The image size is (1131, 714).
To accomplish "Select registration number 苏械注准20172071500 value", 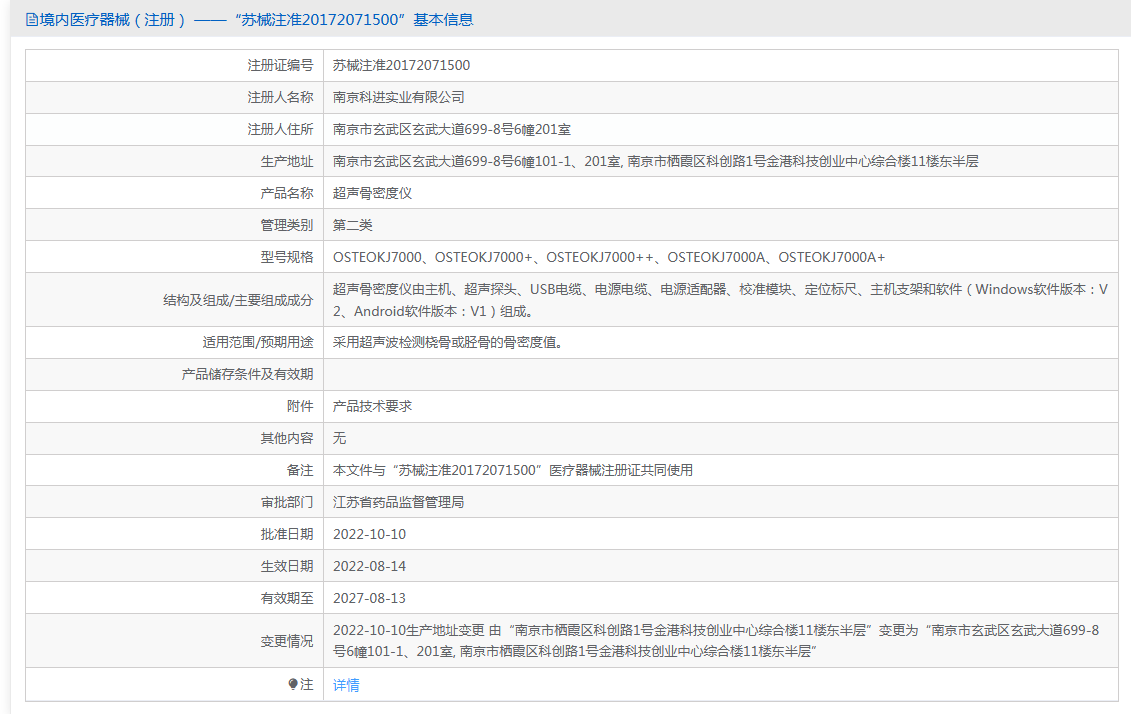I will tap(401, 66).
